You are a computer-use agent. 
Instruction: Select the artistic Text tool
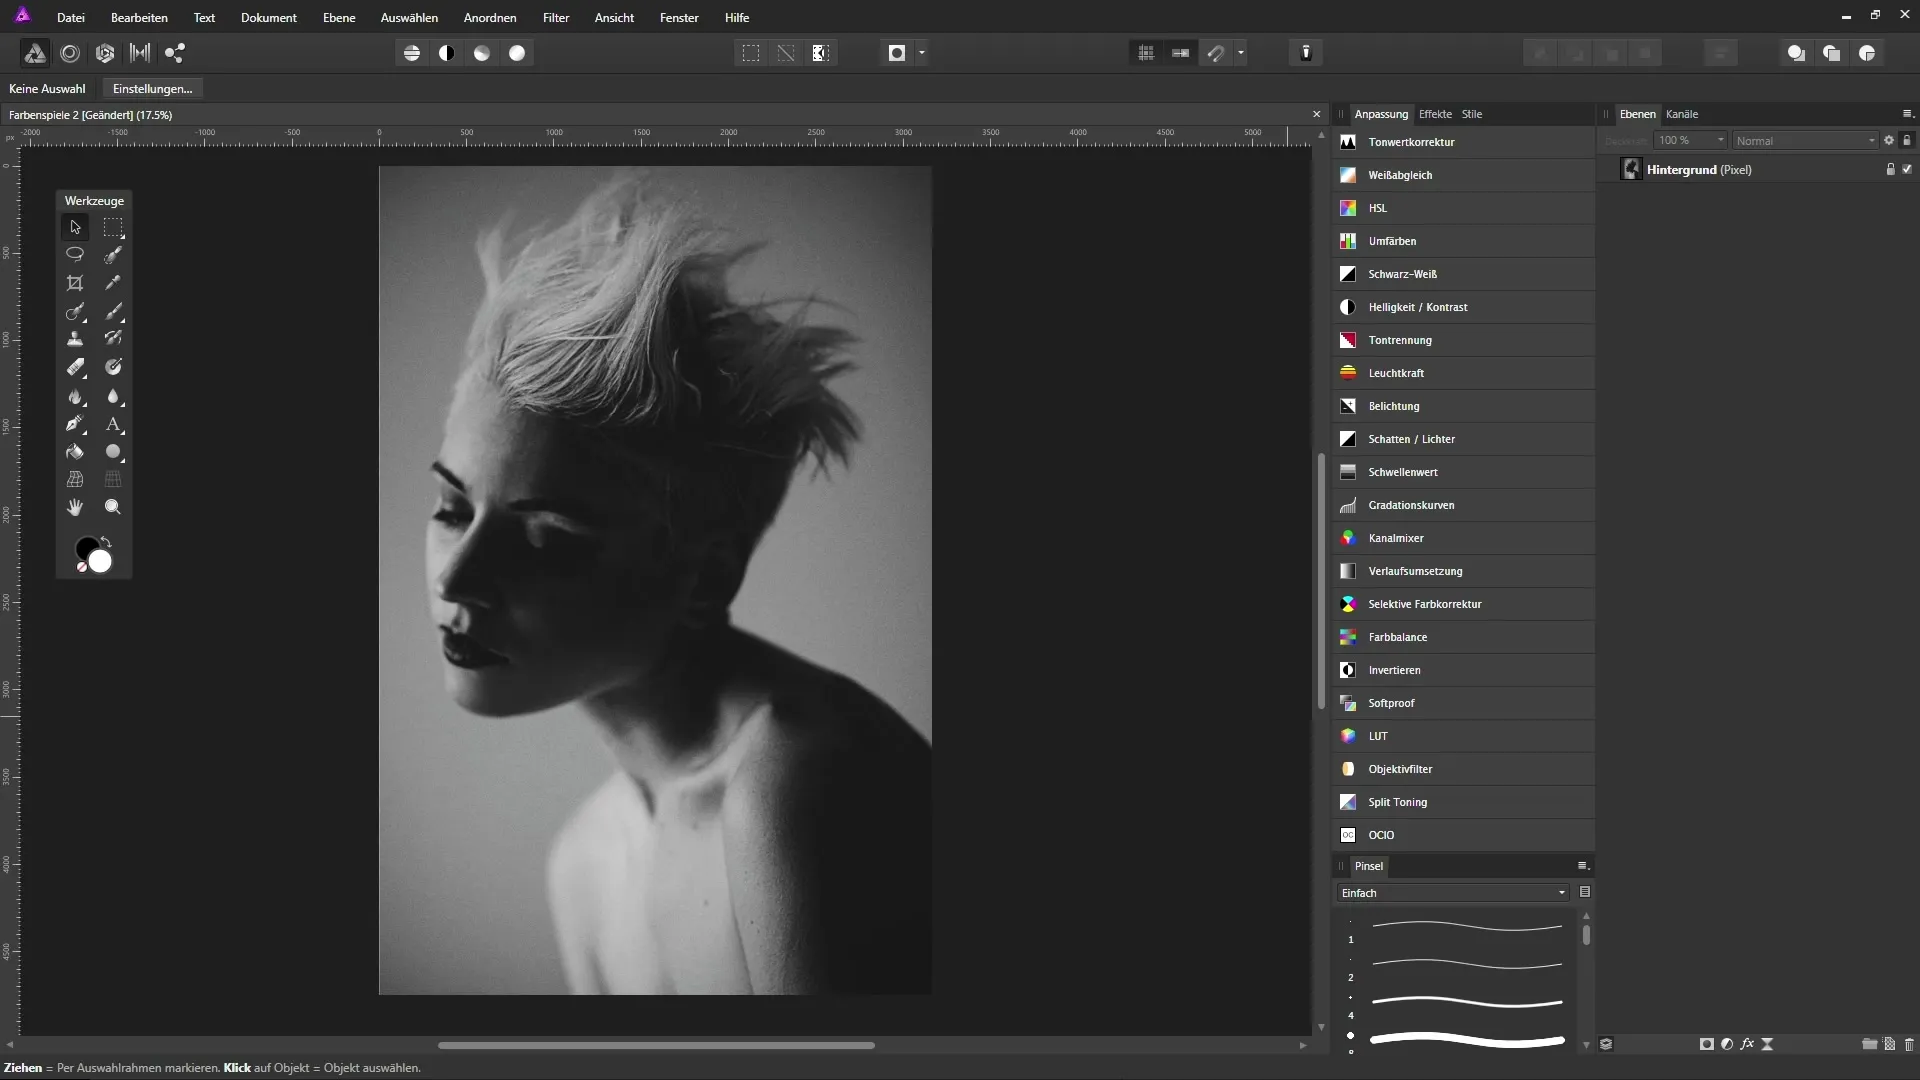(113, 424)
